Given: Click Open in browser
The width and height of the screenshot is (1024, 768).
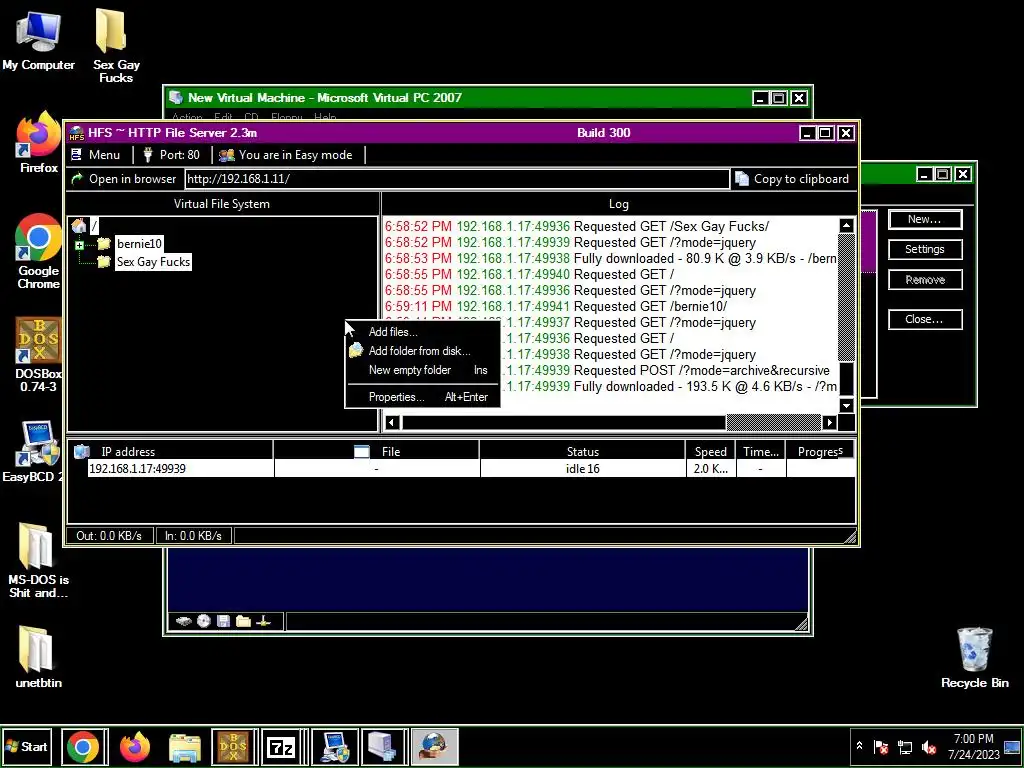Looking at the screenshot, I should point(124,179).
